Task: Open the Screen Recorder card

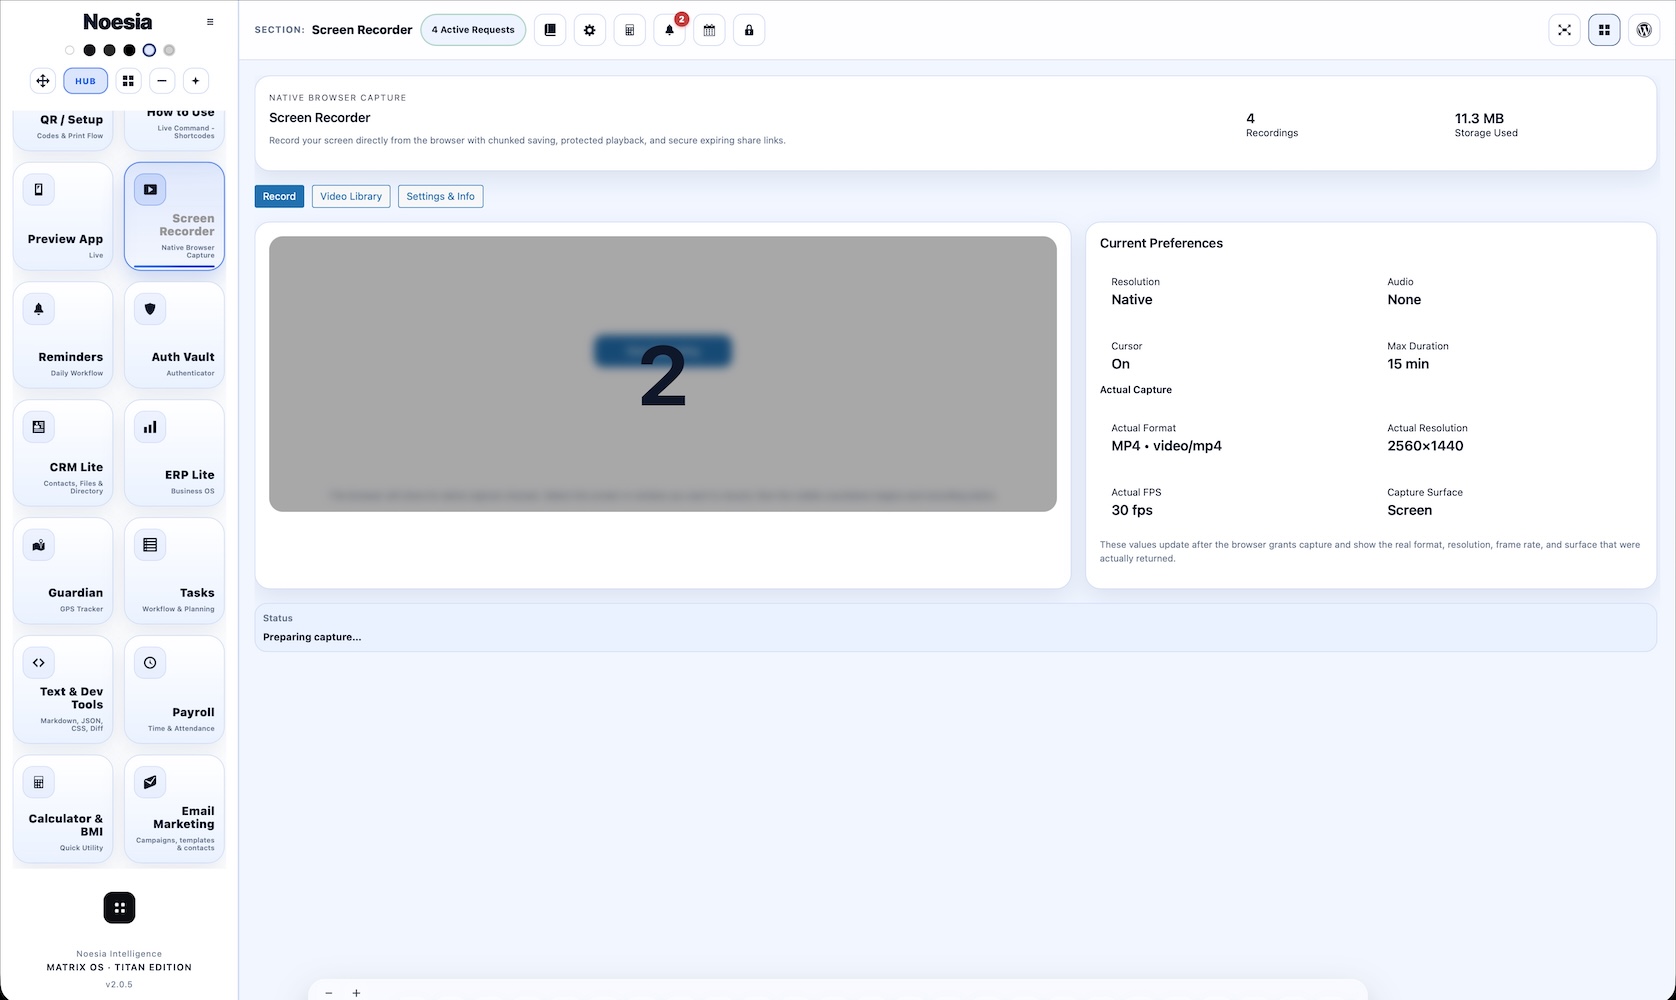Action: [174, 216]
